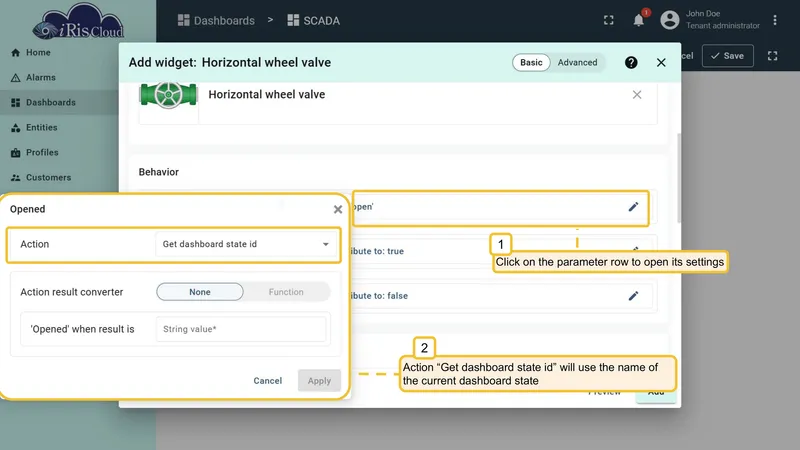Screen dimensions: 800x450
Task: Focus the String value input field
Action: (x=241, y=329)
